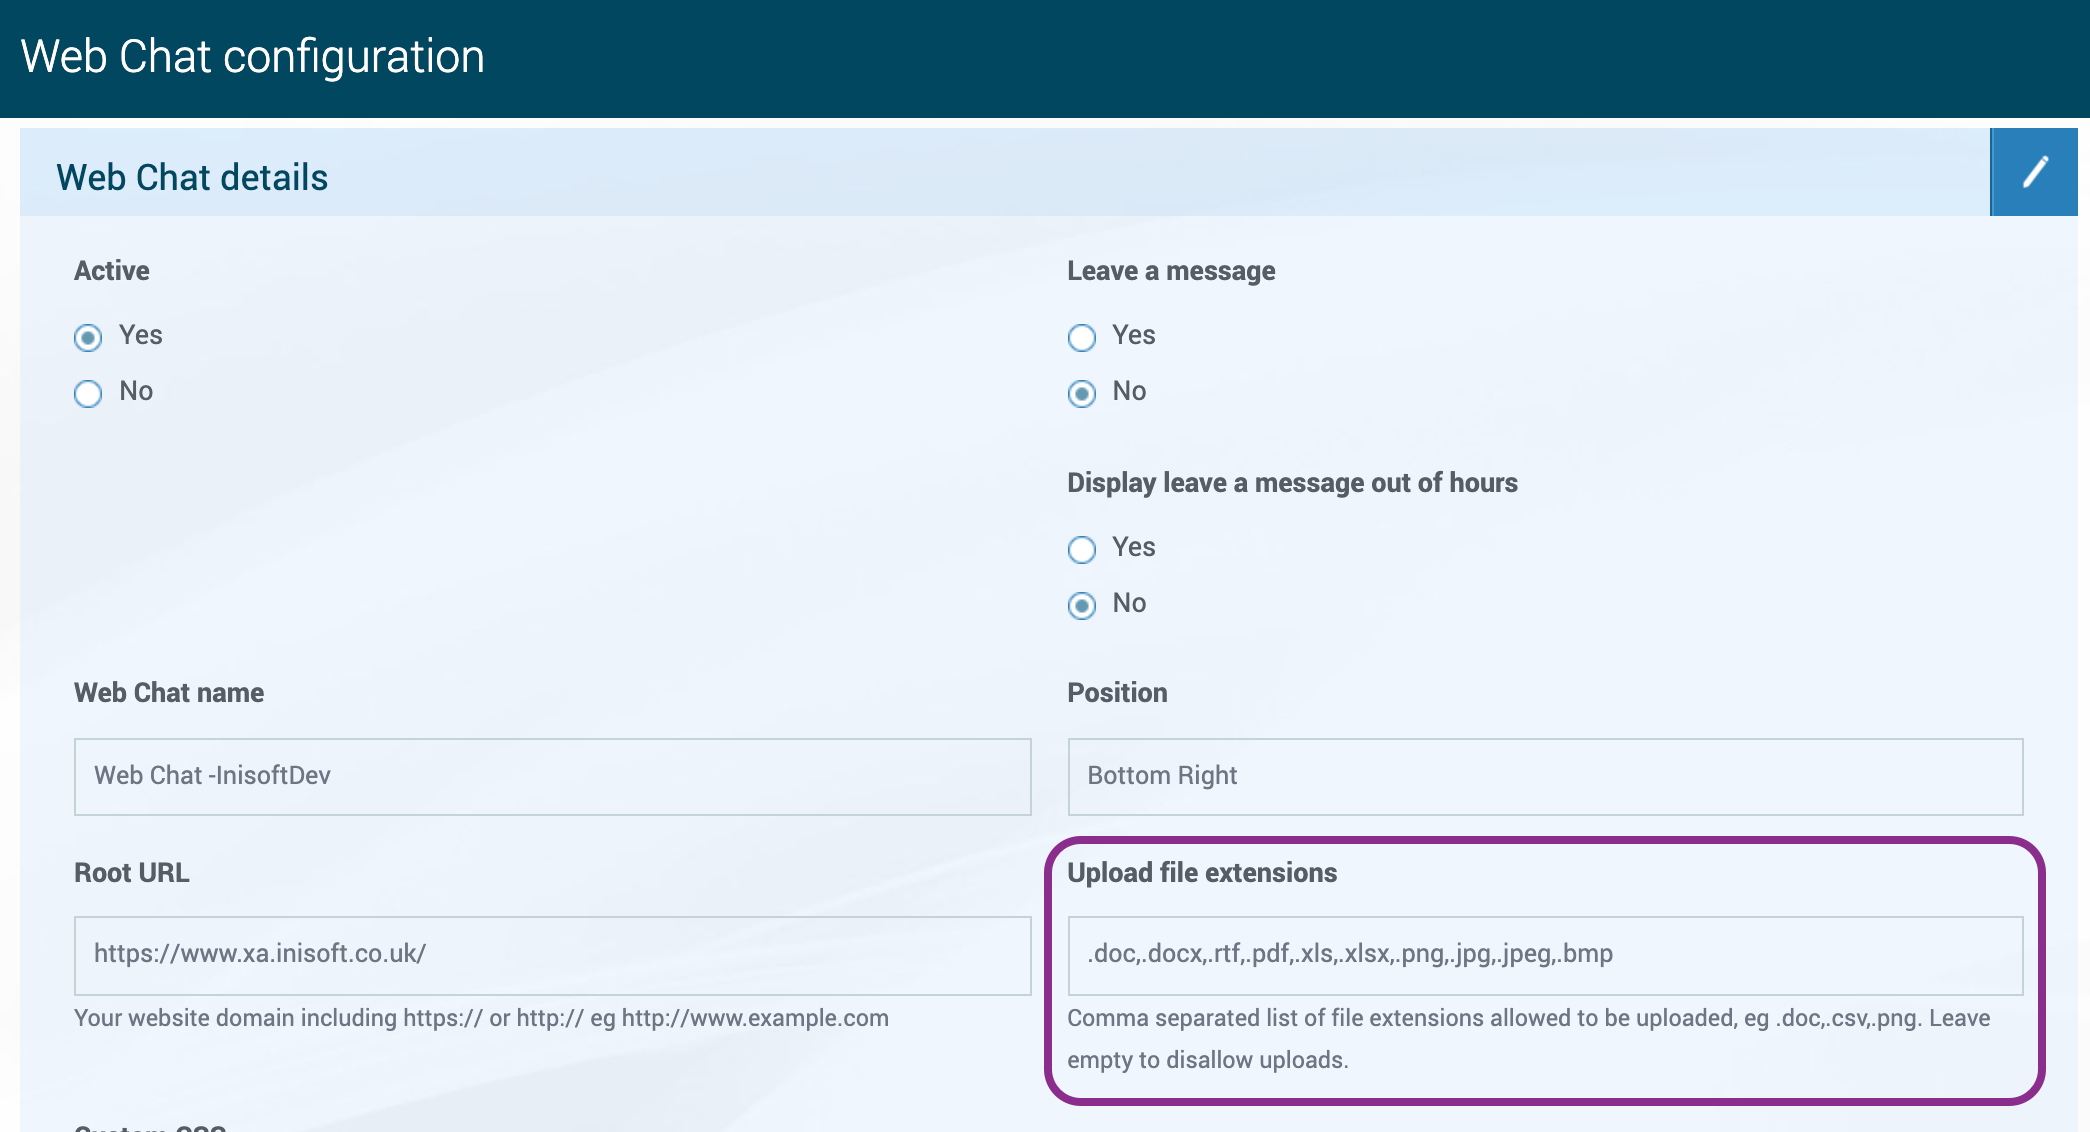This screenshot has width=2090, height=1132.
Task: Enable Yes for out of hours message
Action: click(1082, 550)
